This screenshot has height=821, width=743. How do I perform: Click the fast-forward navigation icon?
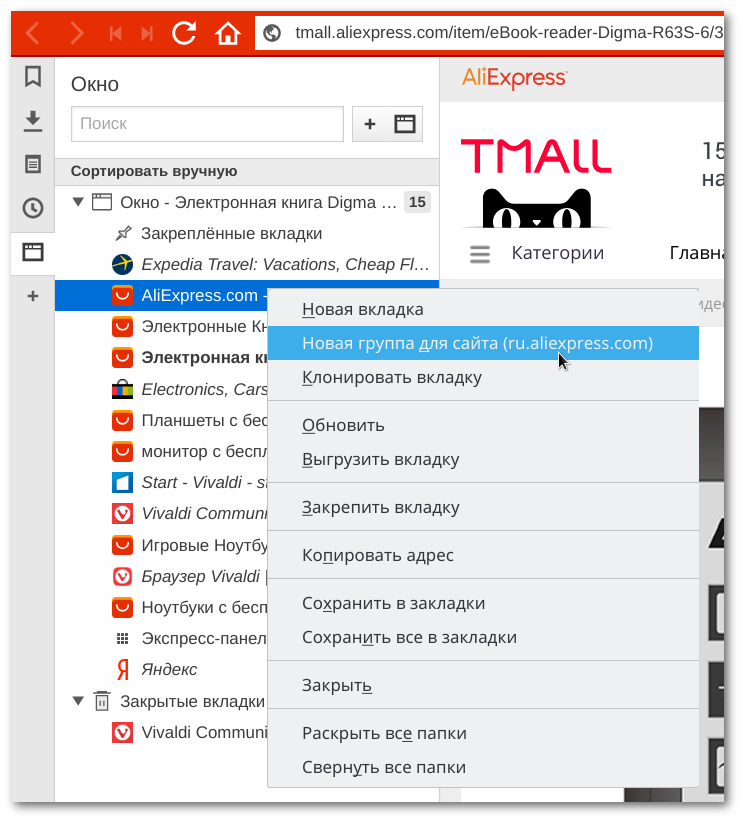click(147, 34)
